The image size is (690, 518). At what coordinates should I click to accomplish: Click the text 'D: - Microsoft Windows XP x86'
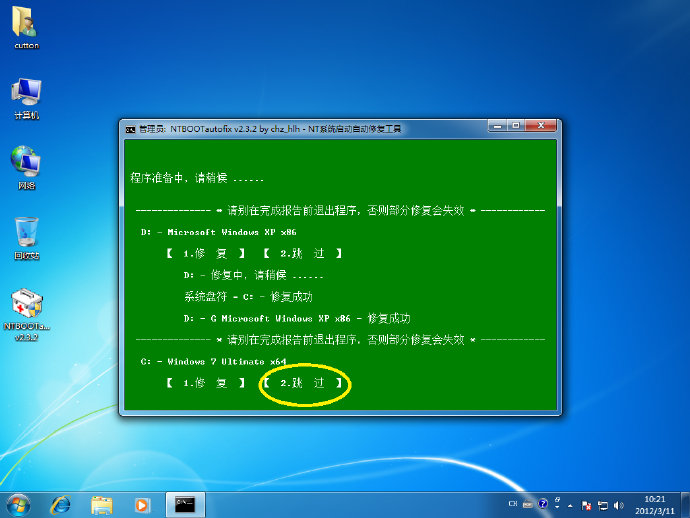219,232
